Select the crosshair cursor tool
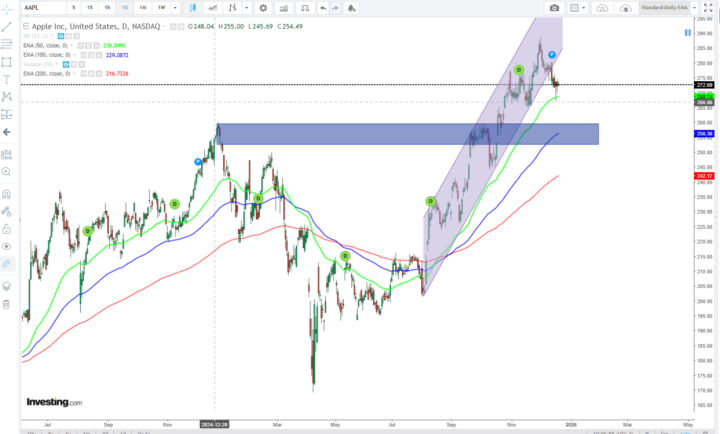 [x=6, y=9]
